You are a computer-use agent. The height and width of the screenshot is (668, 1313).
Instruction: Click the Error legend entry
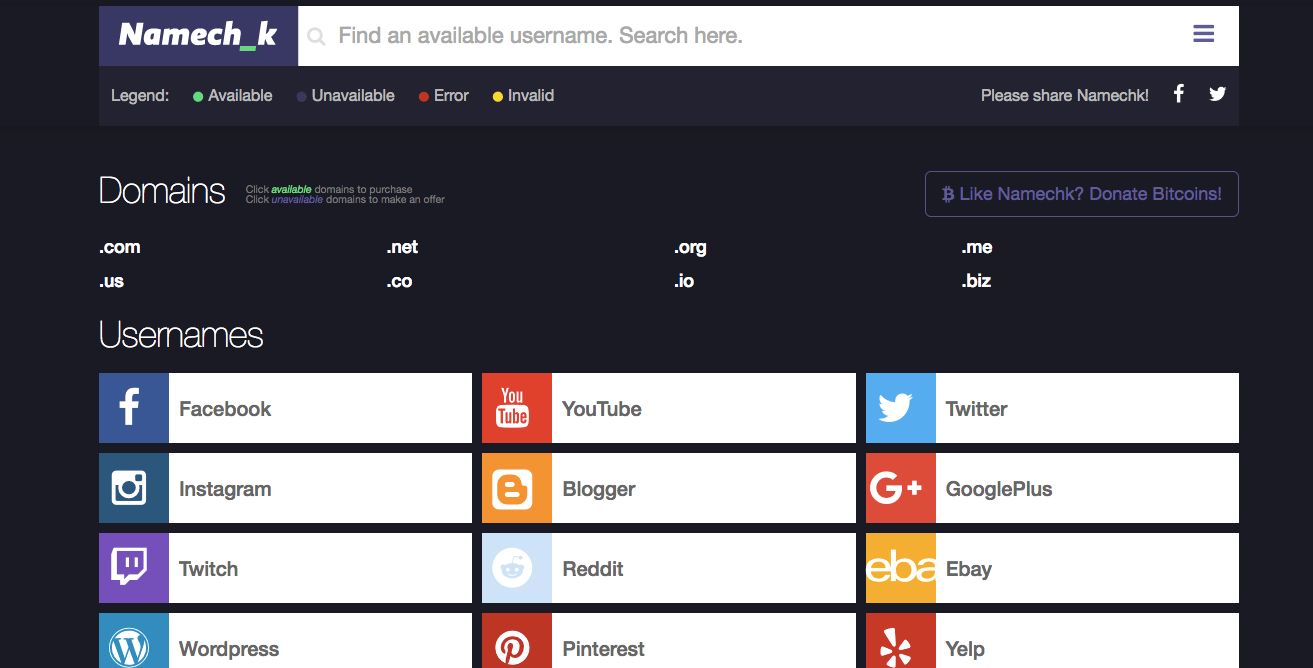coord(443,96)
